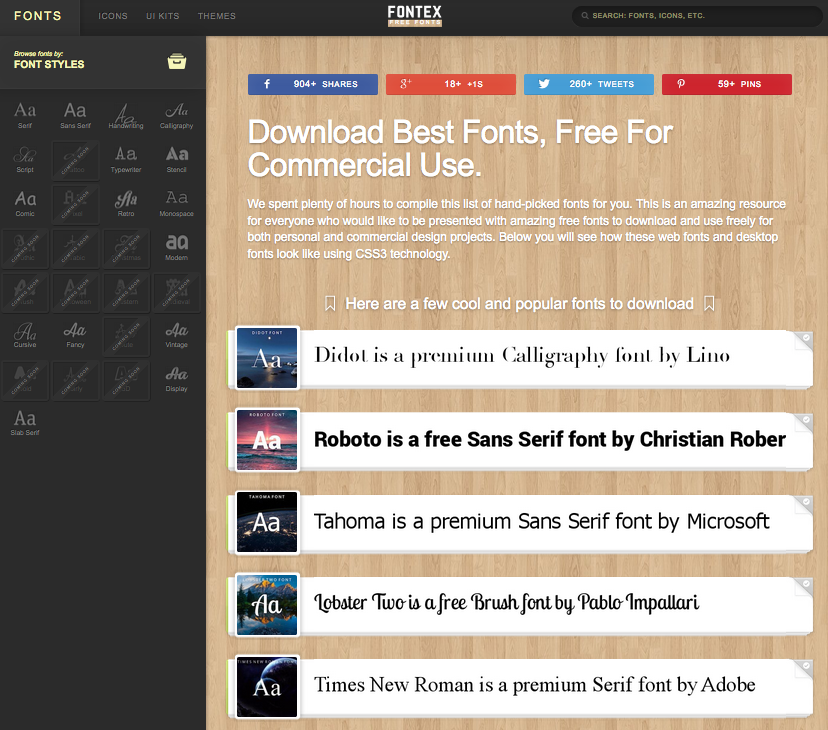
Task: Browse the Sans Serif font style
Action: pyautogui.click(x=75, y=116)
